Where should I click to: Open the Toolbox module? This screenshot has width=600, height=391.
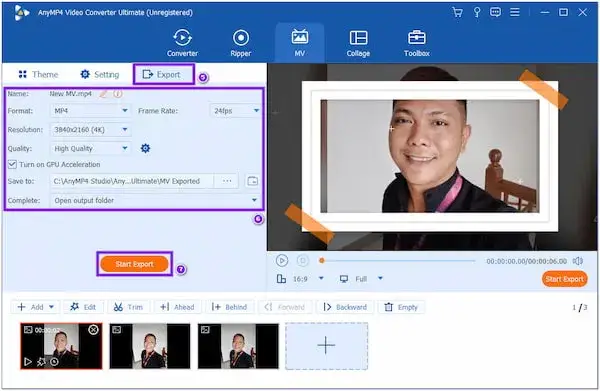coord(417,43)
